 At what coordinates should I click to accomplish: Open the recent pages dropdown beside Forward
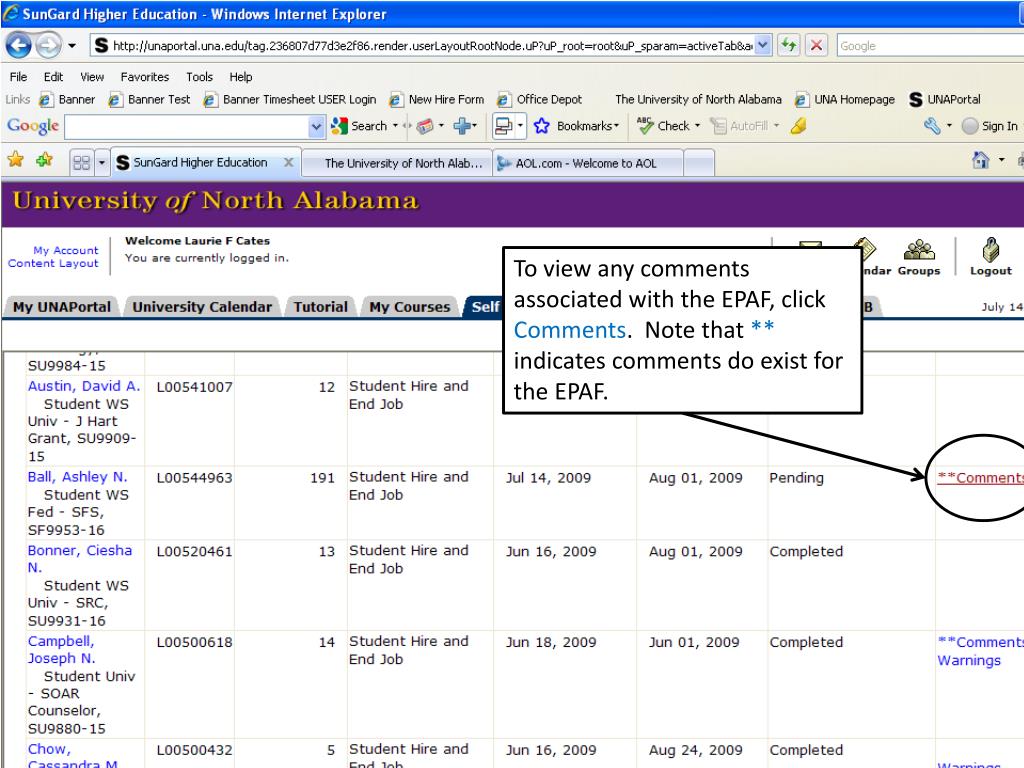[72, 46]
